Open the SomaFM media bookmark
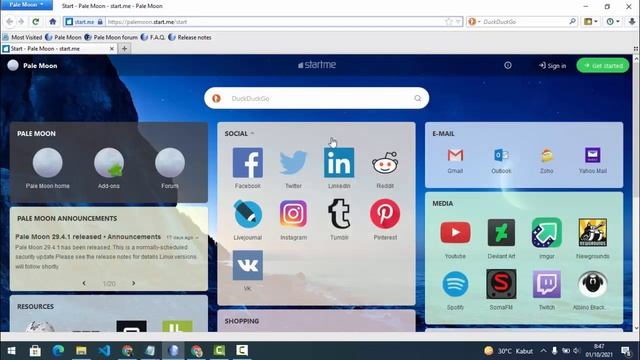 point(501,284)
